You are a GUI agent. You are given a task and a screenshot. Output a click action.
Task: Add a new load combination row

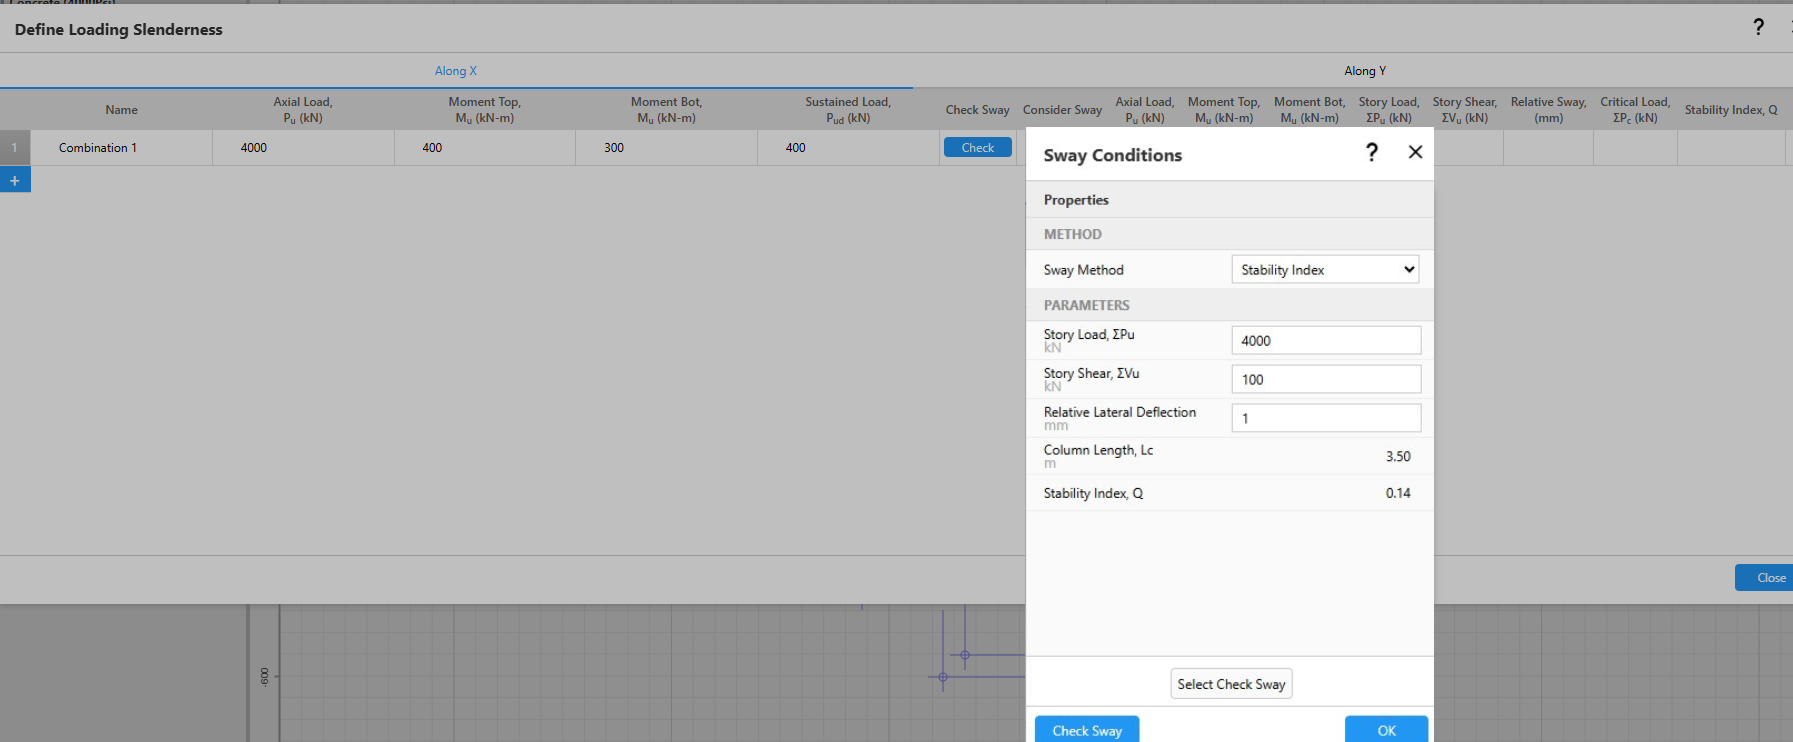click(15, 180)
